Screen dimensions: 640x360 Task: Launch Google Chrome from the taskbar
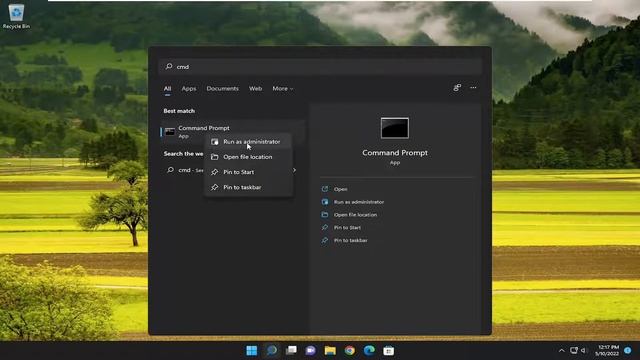coord(350,350)
